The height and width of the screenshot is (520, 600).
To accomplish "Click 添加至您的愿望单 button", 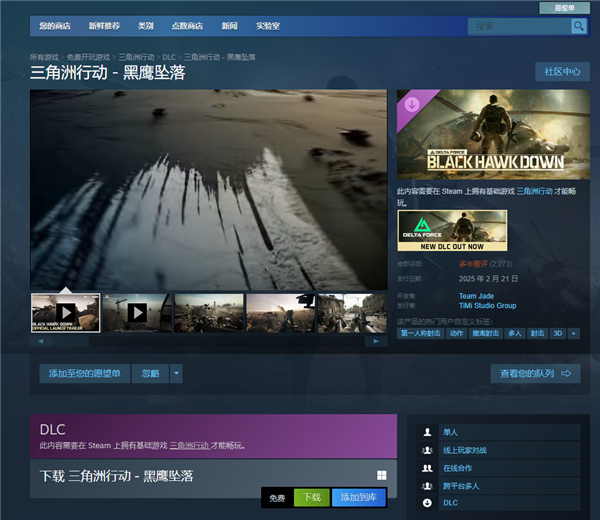I will 84,373.
